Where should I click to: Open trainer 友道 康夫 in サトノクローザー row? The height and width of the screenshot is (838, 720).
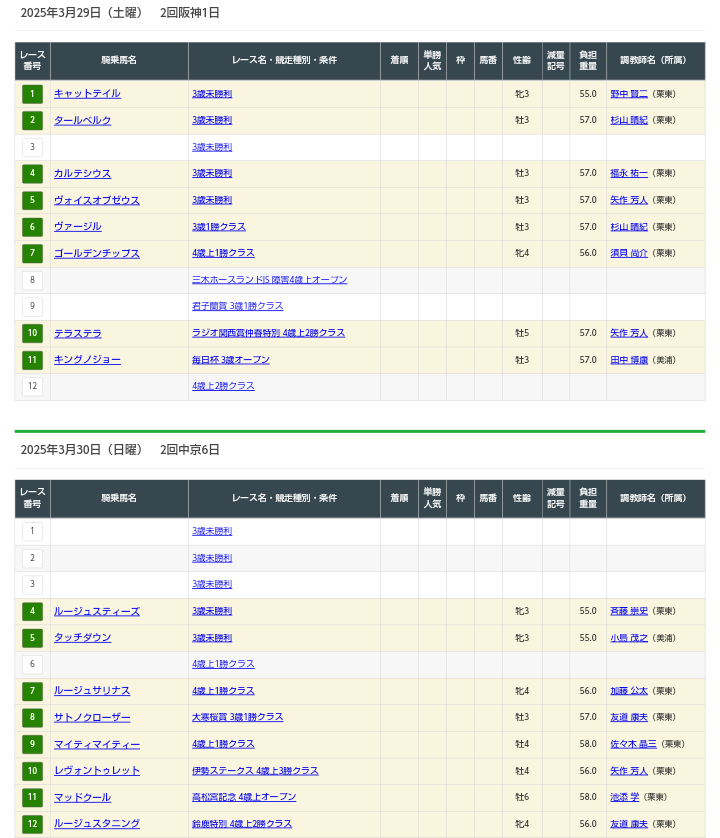coord(629,717)
